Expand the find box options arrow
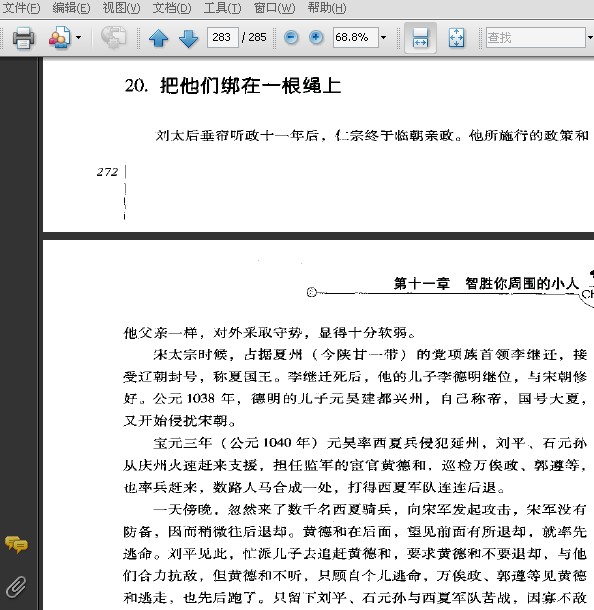The height and width of the screenshot is (610, 594). (590, 38)
